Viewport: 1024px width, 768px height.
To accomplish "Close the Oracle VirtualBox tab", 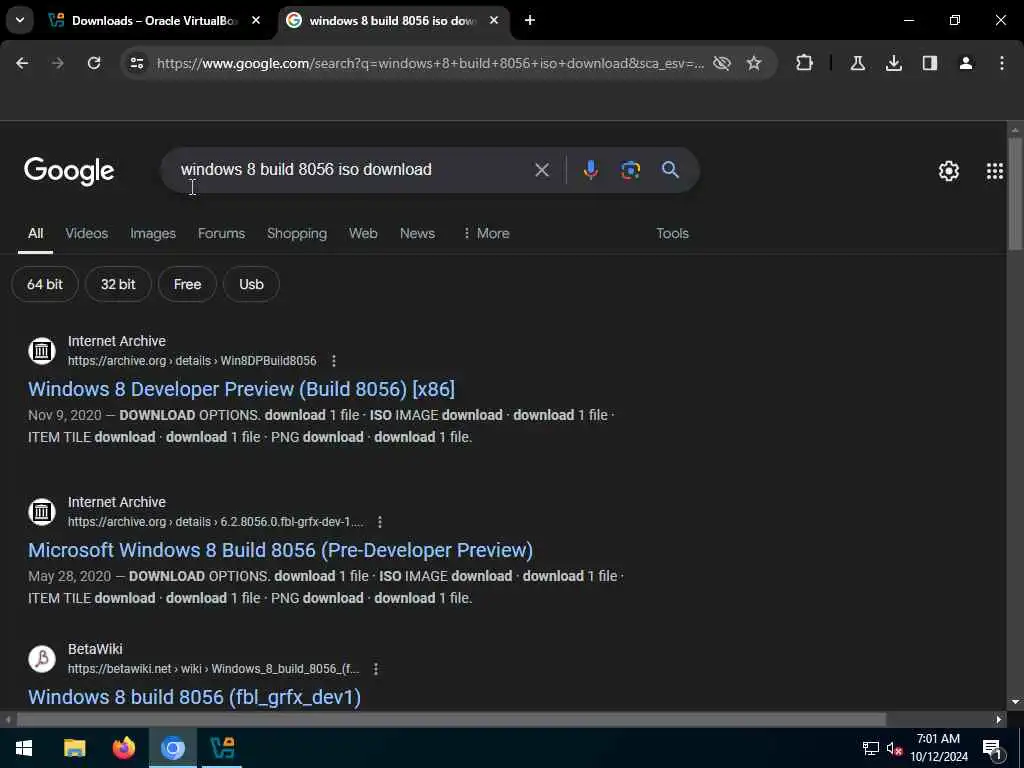I will click(x=256, y=20).
